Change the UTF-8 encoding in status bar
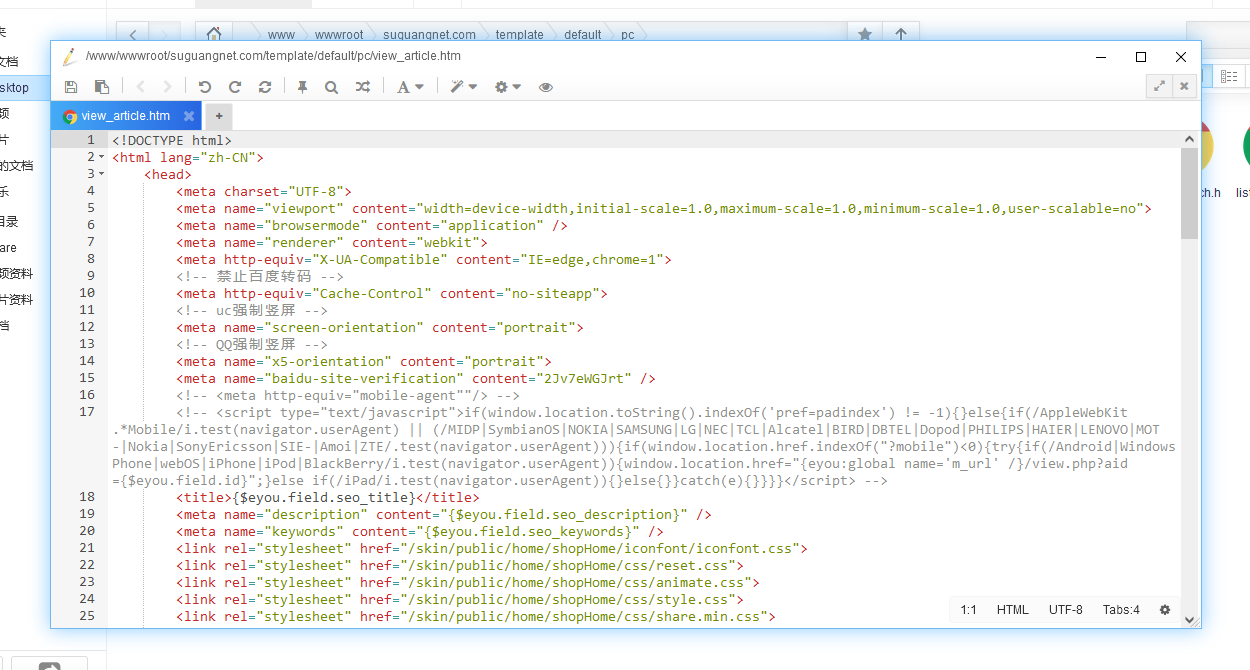This screenshot has width=1250, height=670. [x=1066, y=609]
